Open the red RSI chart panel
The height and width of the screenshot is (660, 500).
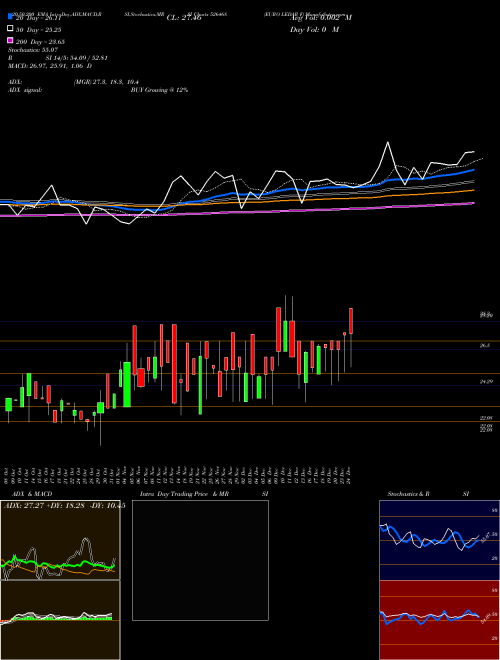point(439,620)
